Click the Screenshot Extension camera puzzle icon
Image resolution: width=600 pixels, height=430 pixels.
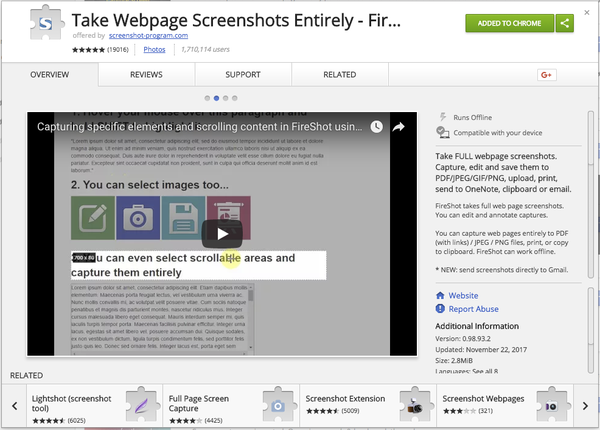click(415, 405)
